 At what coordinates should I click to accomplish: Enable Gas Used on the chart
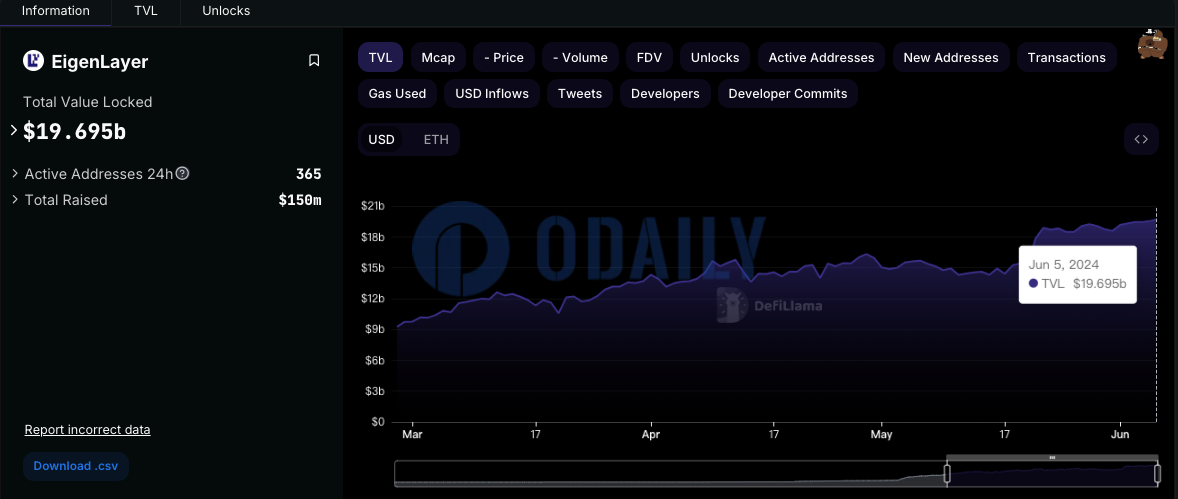[x=397, y=93]
